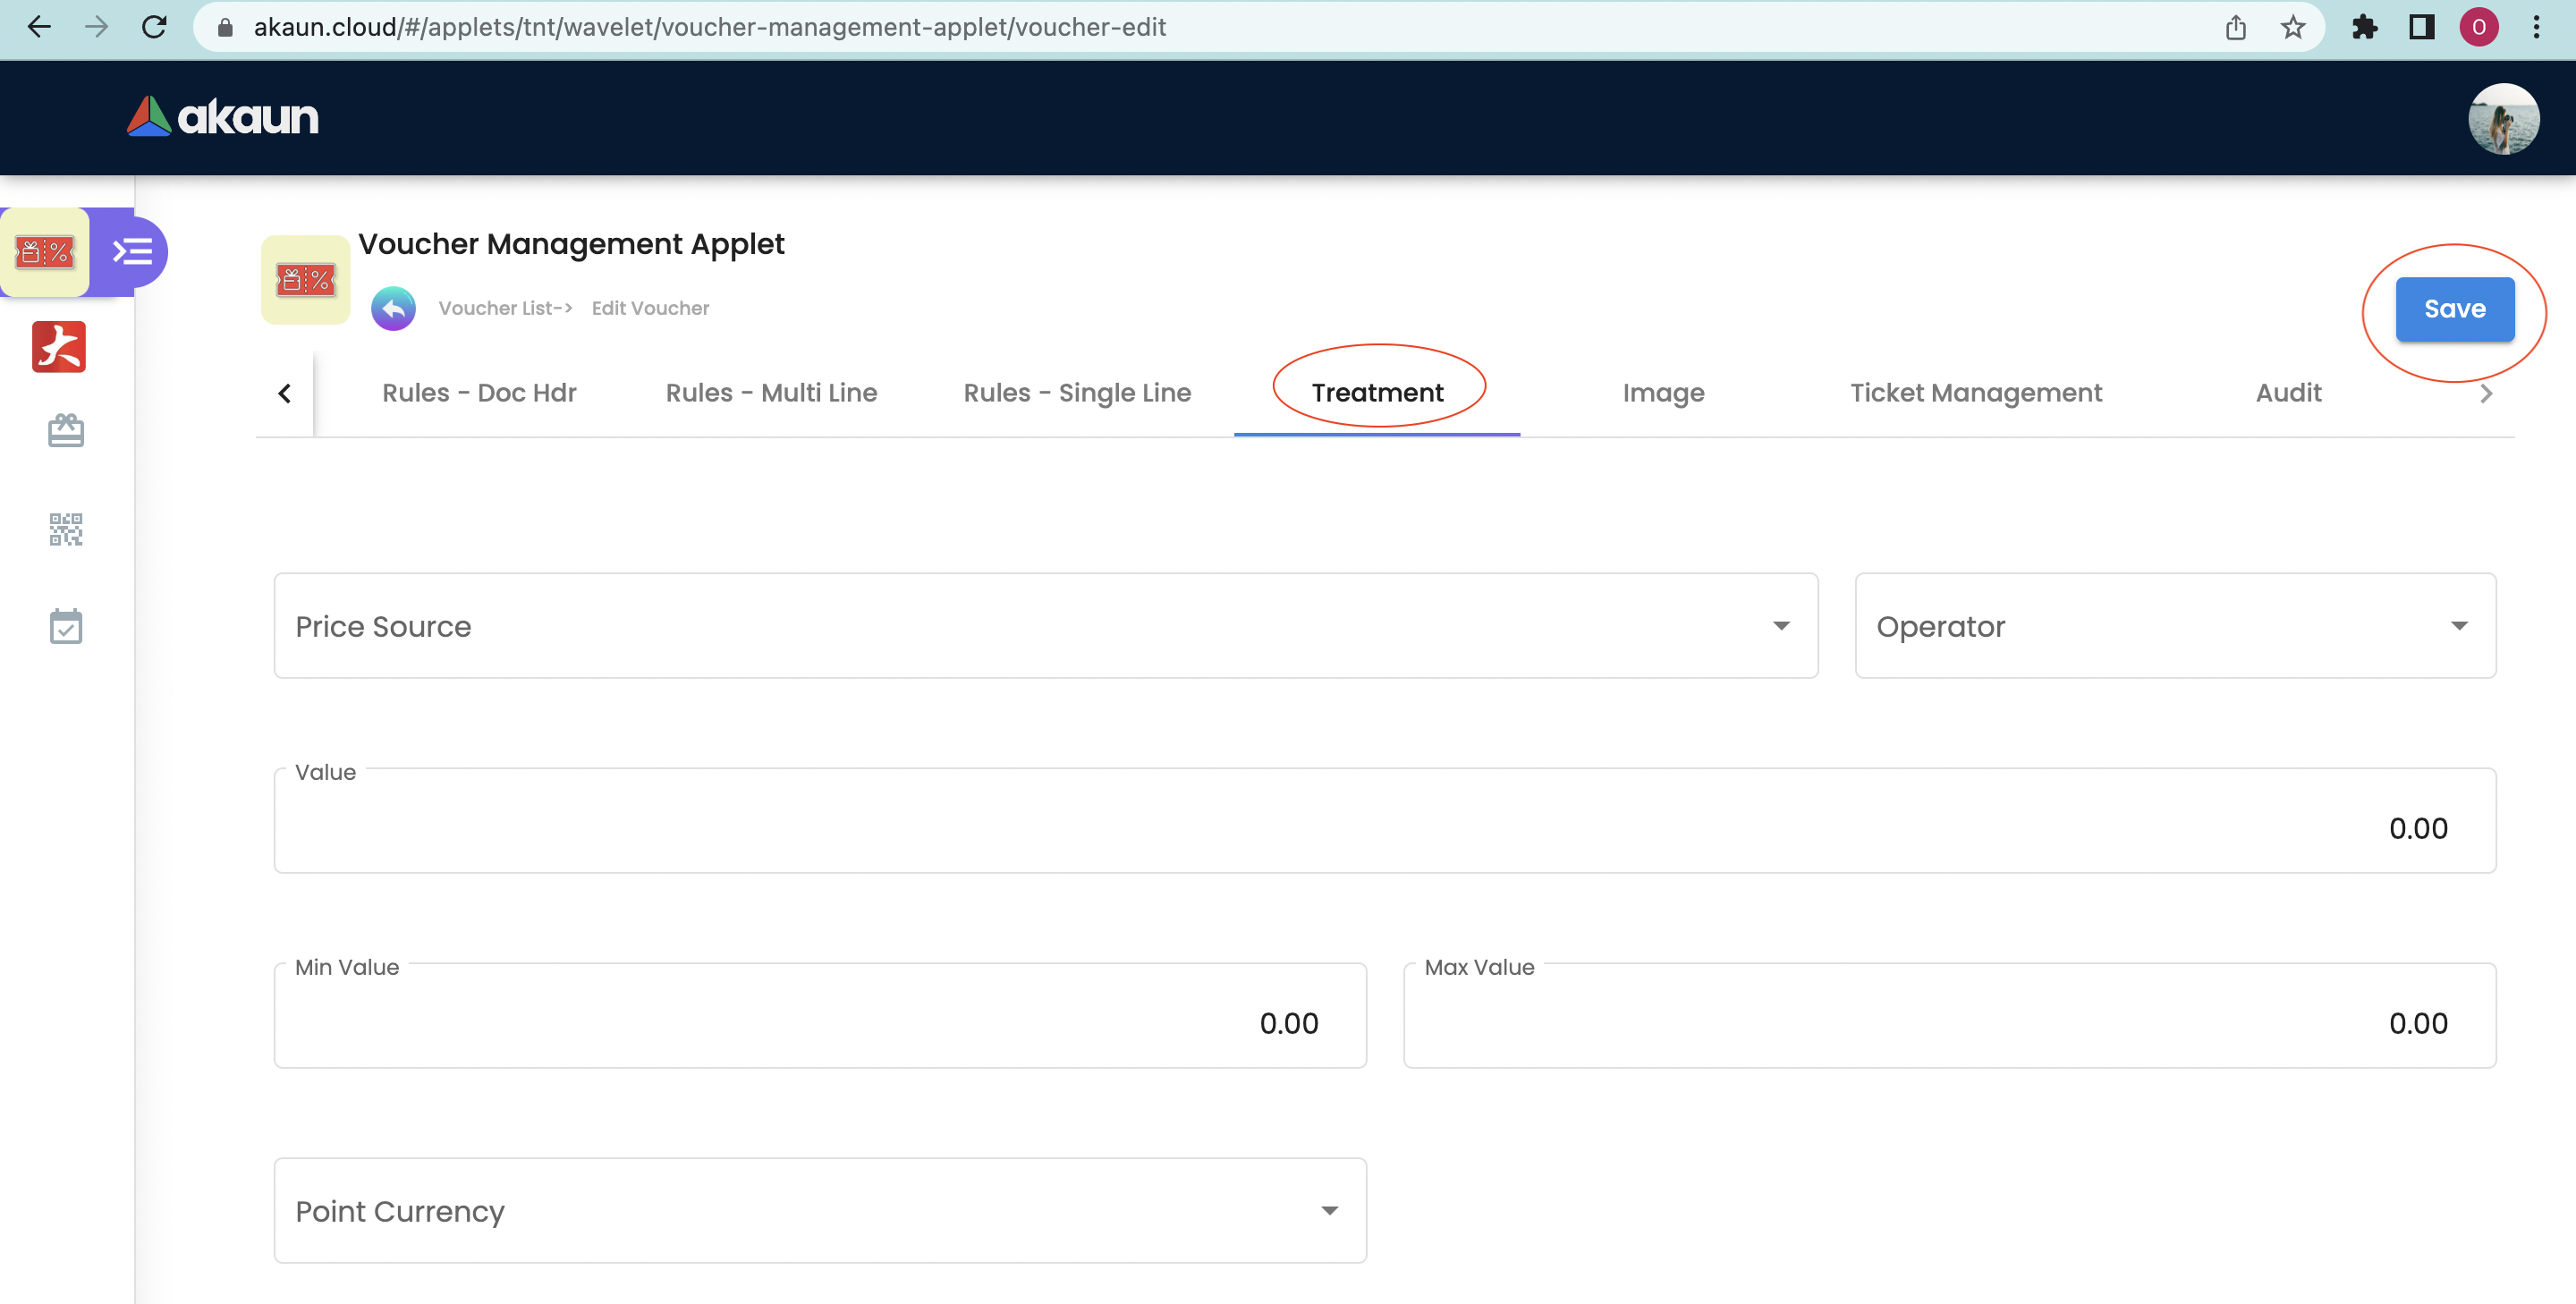2576x1304 pixels.
Task: Expand the Point Currency dropdown
Action: click(x=819, y=1211)
